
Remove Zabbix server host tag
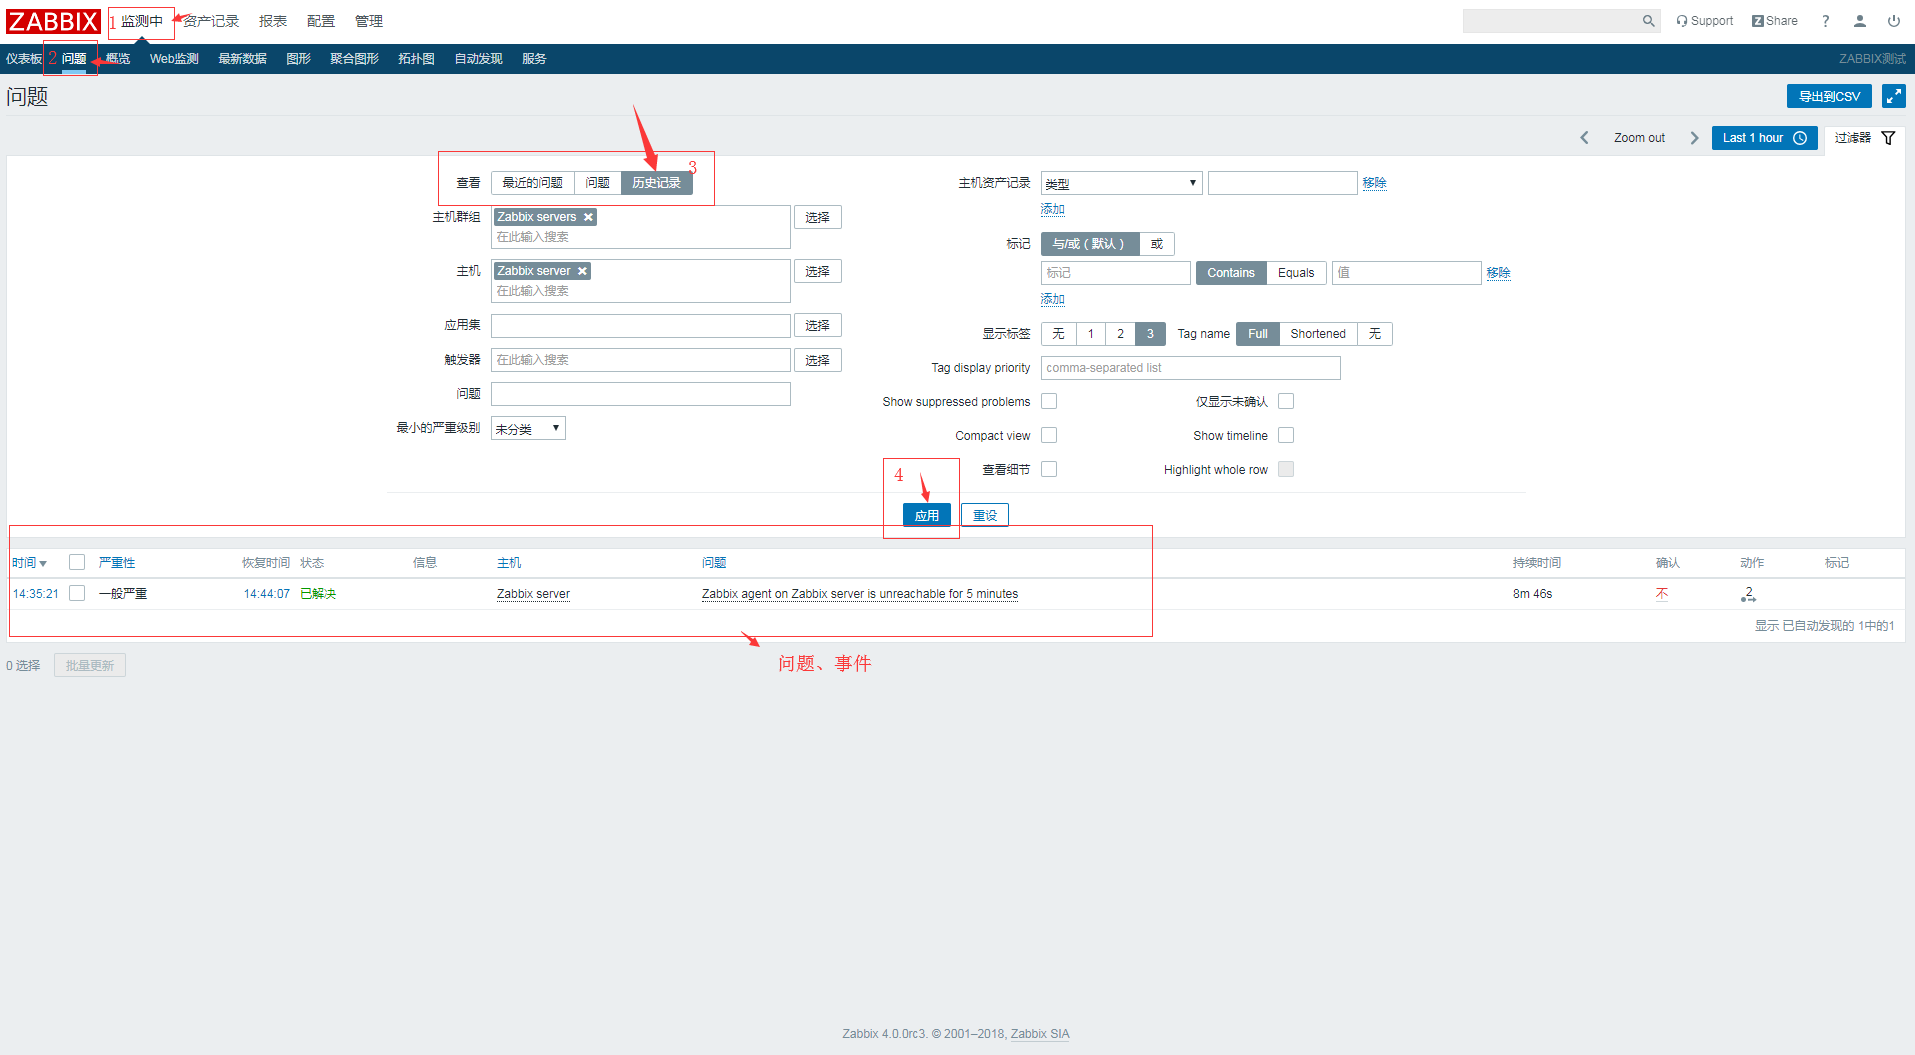tap(582, 271)
